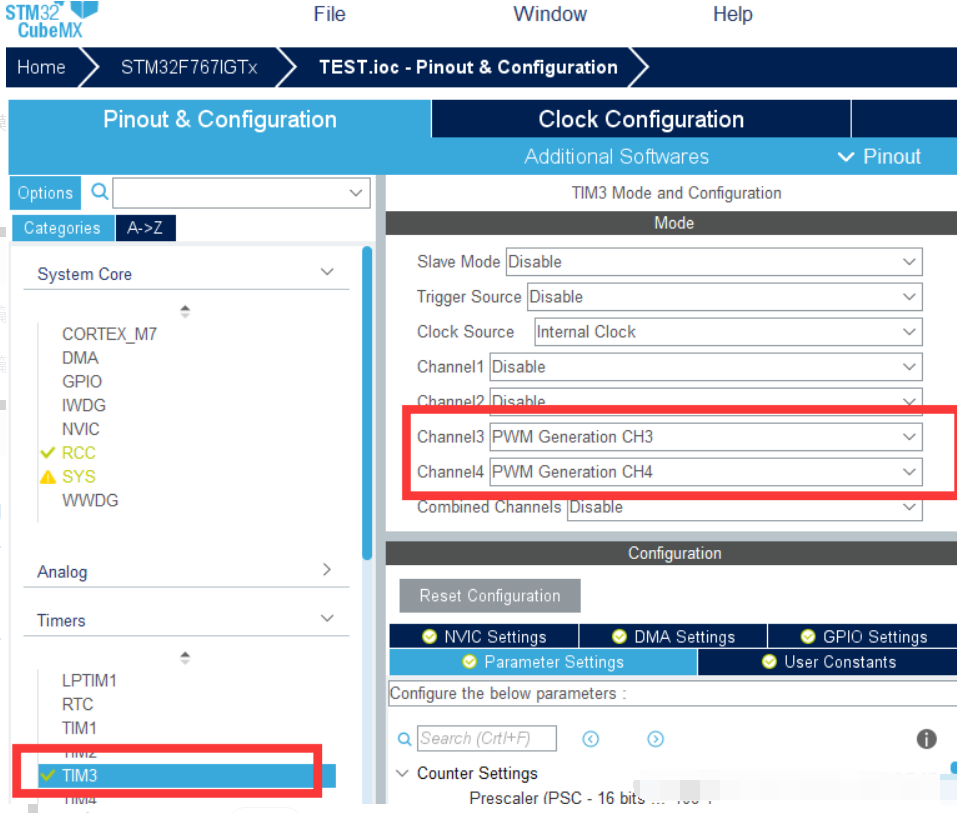The height and width of the screenshot is (813, 957).
Task: Select RTC in Timers list
Action: [x=78, y=704]
